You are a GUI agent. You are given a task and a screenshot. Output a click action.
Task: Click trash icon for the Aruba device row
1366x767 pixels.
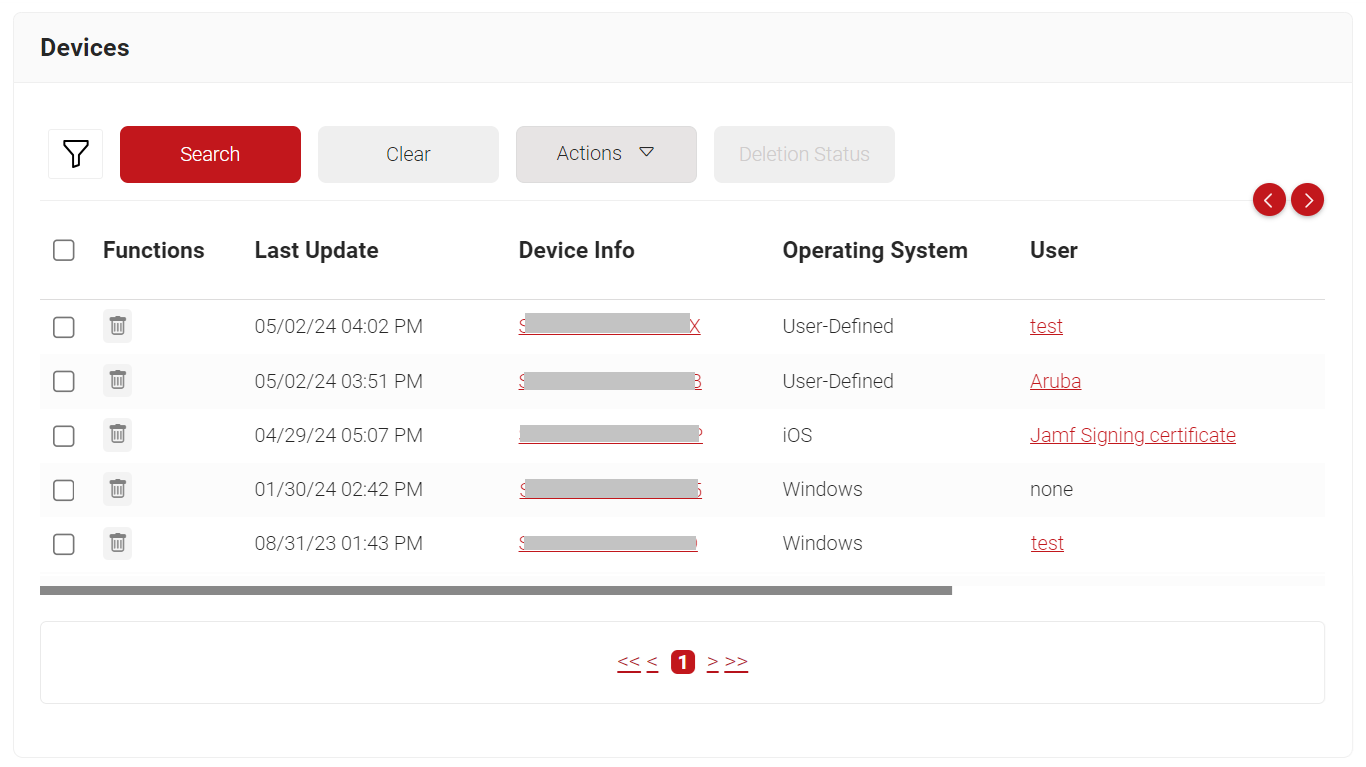[117, 380]
